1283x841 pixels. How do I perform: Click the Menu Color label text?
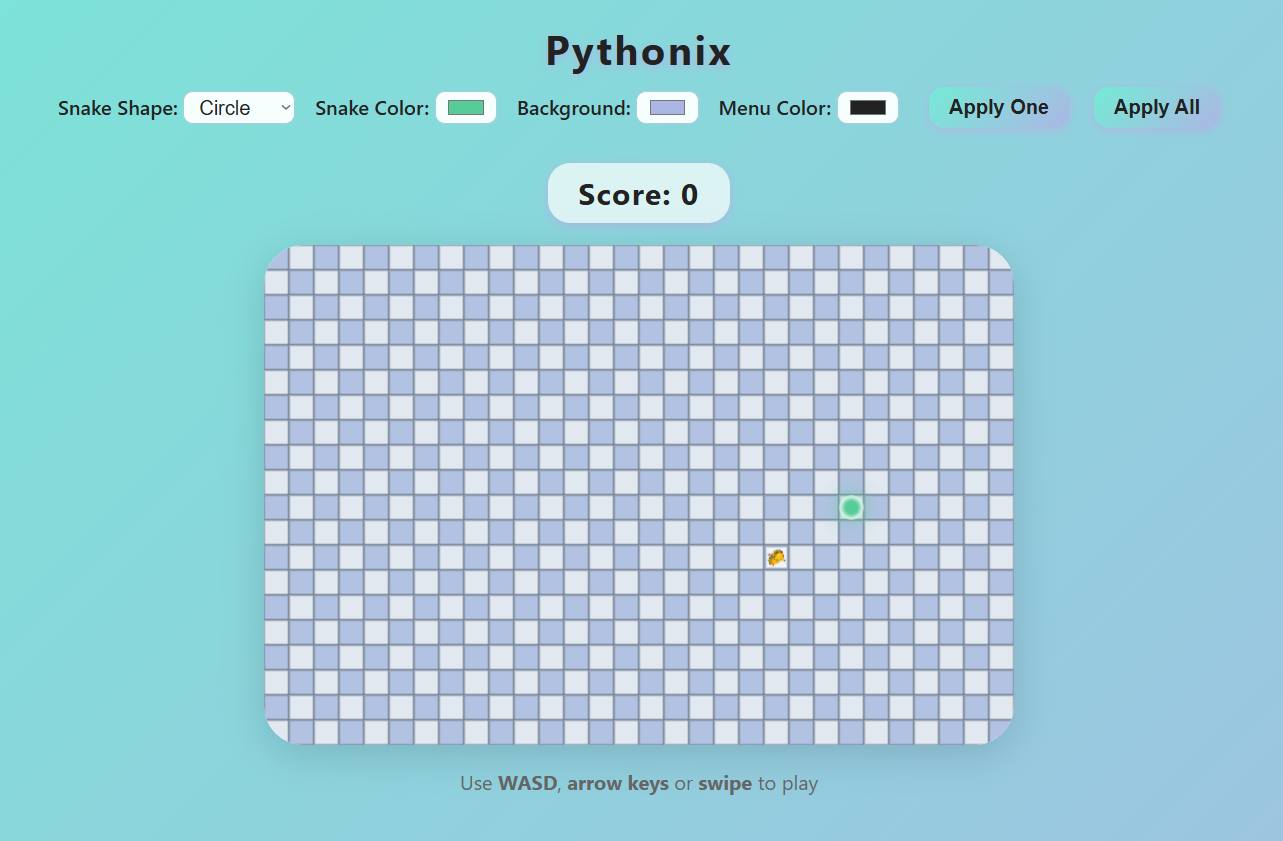[x=774, y=109]
